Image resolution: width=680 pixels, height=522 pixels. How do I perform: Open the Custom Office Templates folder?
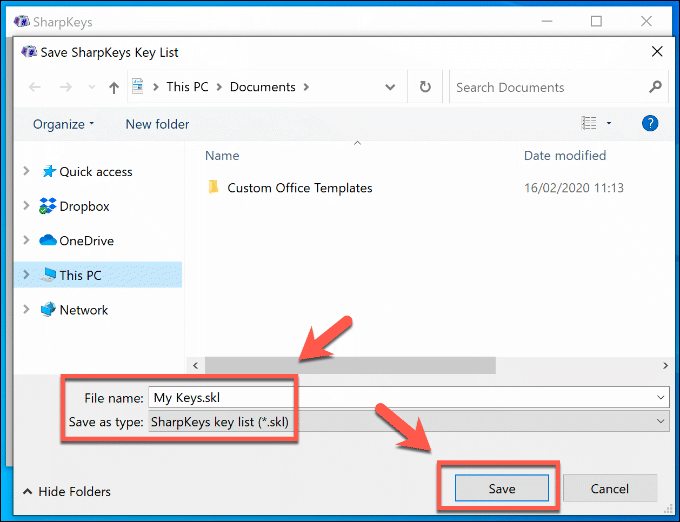click(299, 188)
